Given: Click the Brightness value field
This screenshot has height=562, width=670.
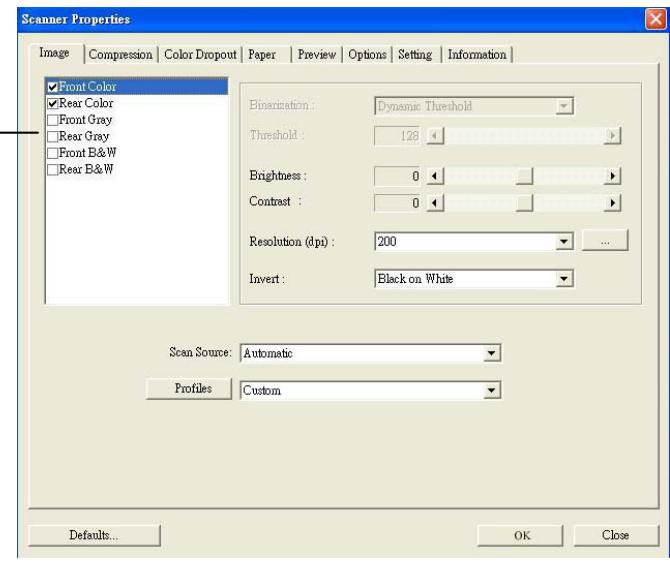Looking at the screenshot, I should (397, 176).
